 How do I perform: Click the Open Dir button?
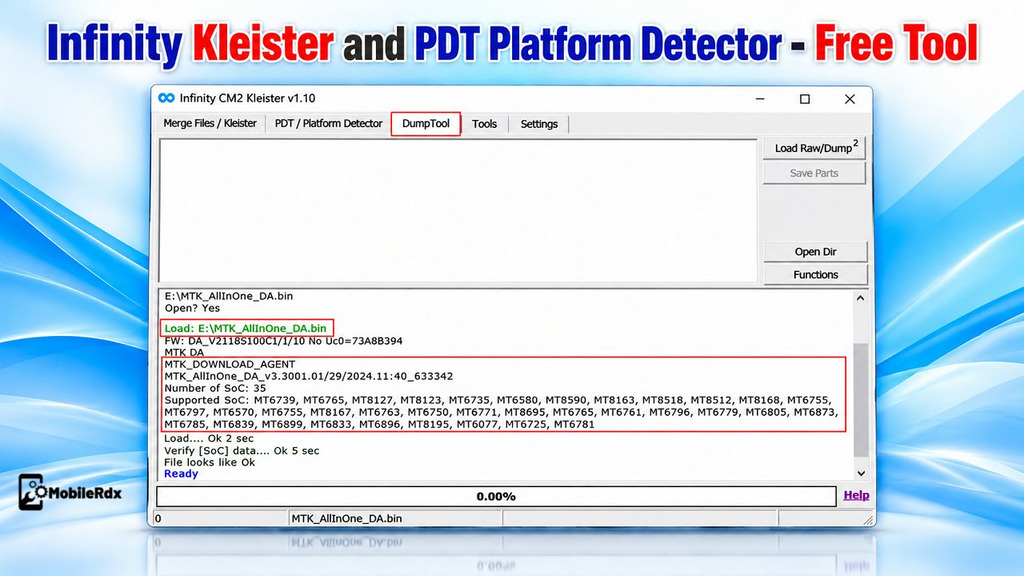click(815, 251)
